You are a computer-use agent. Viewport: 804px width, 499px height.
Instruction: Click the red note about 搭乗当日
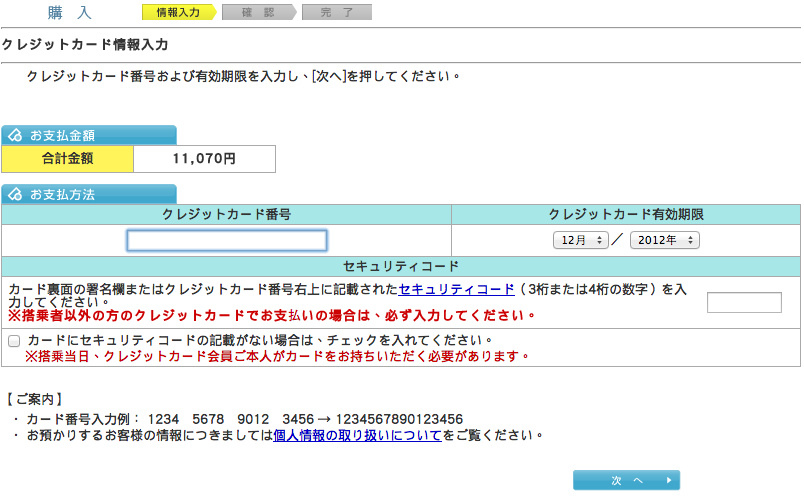[277, 356]
